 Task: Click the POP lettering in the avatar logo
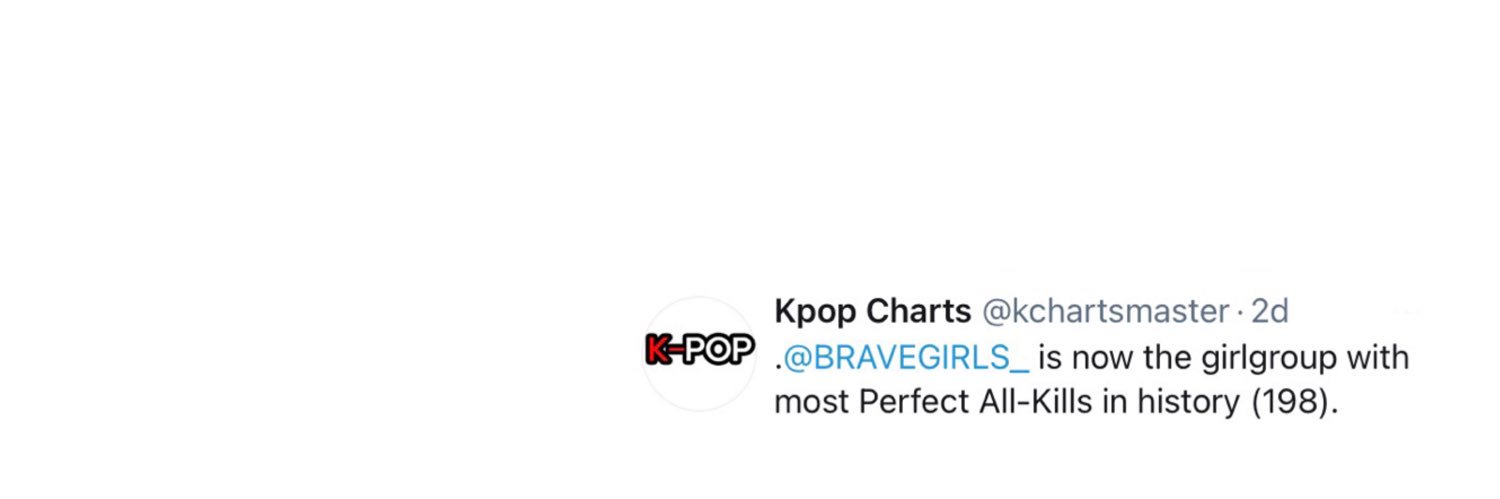717,351
